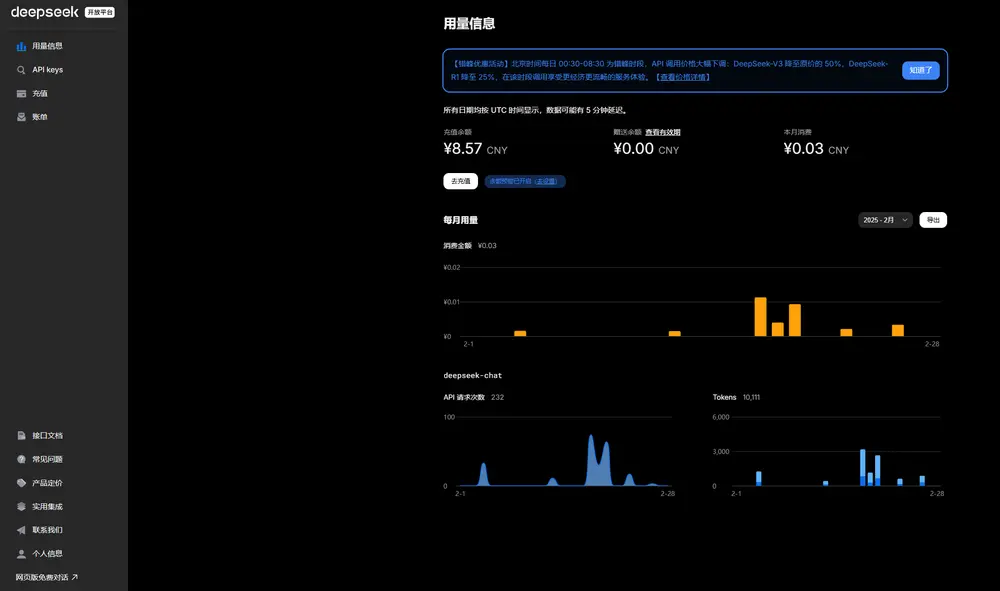1000x591 pixels.
Task: Switch to the API keys section
Action: coord(45,69)
